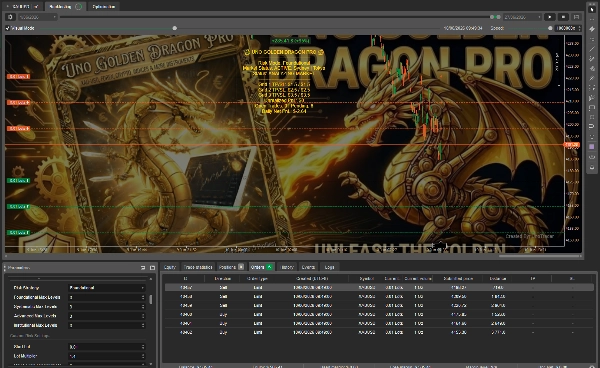
Task: Open the Risk Strategy Foundational dropdown
Action: pos(106,288)
